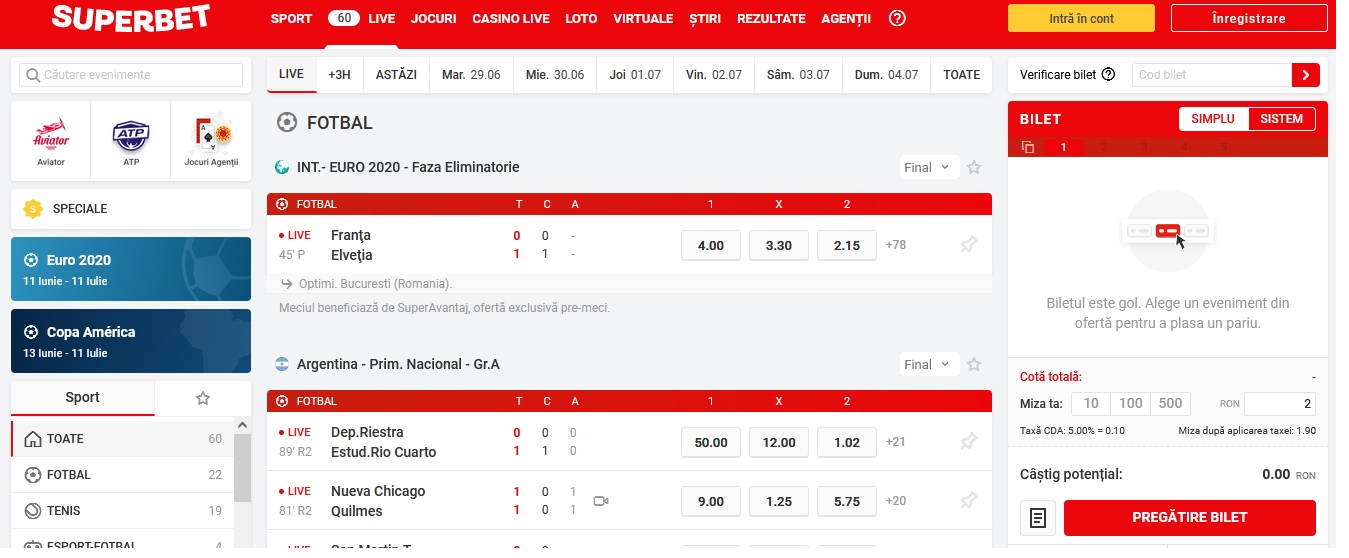Viewport: 1349px width, 558px height.
Task: Favorite the EURO 2020 Faza Eliminatorie league star
Action: pyautogui.click(x=974, y=168)
